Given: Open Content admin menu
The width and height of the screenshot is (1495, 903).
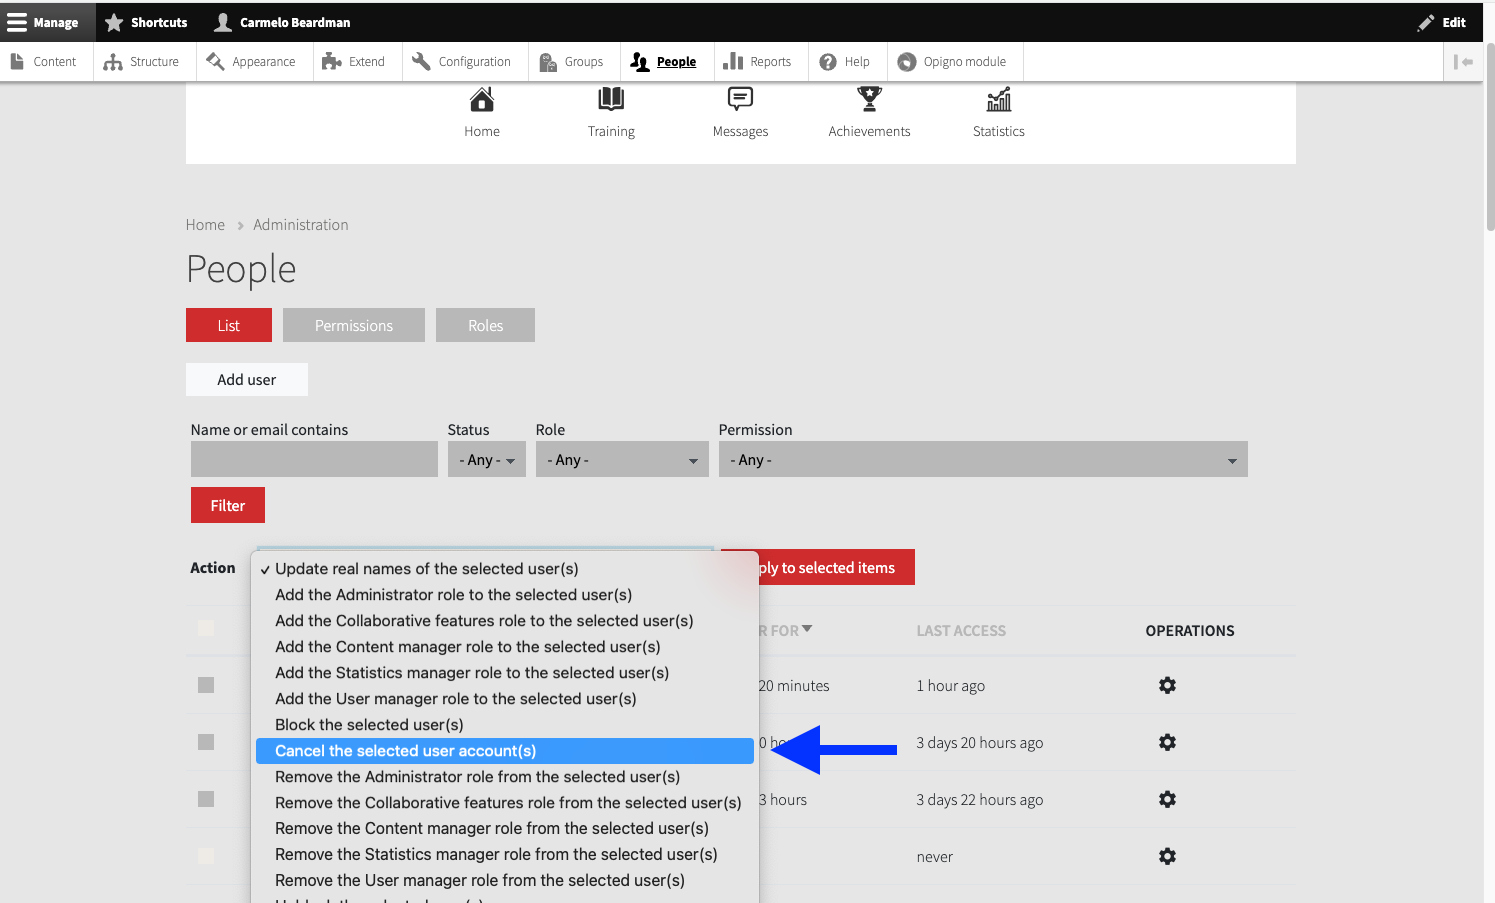Looking at the screenshot, I should 44,61.
